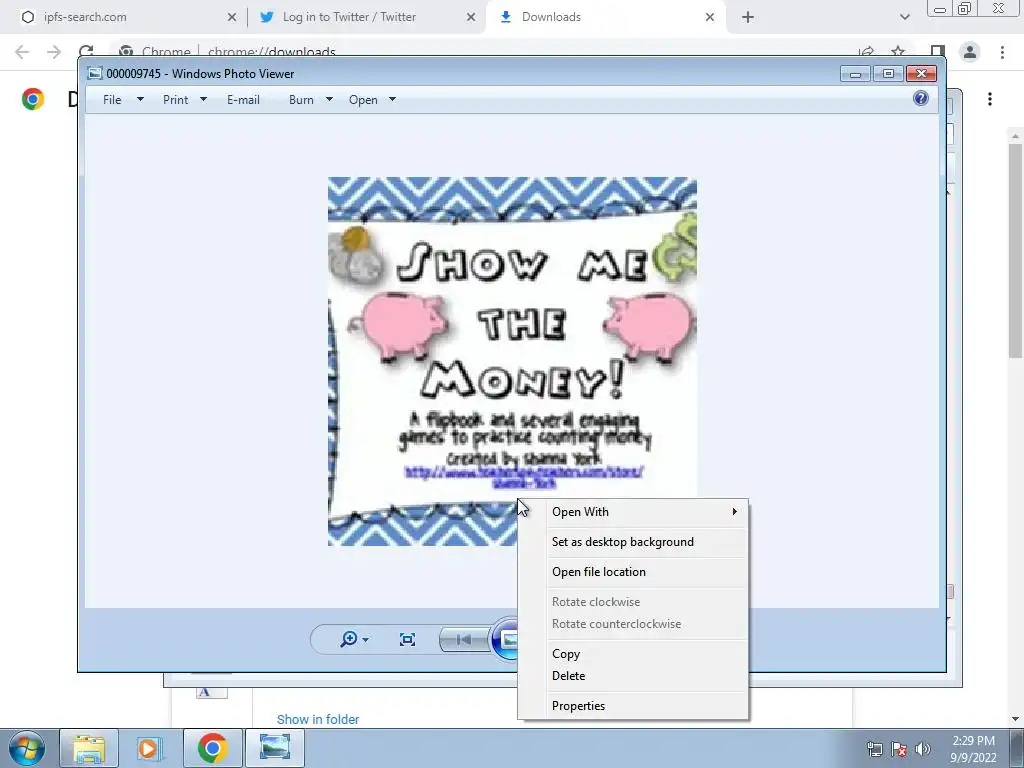Image resolution: width=1024 pixels, height=768 pixels.
Task: Maximize the Photo Viewer window
Action: coord(888,74)
